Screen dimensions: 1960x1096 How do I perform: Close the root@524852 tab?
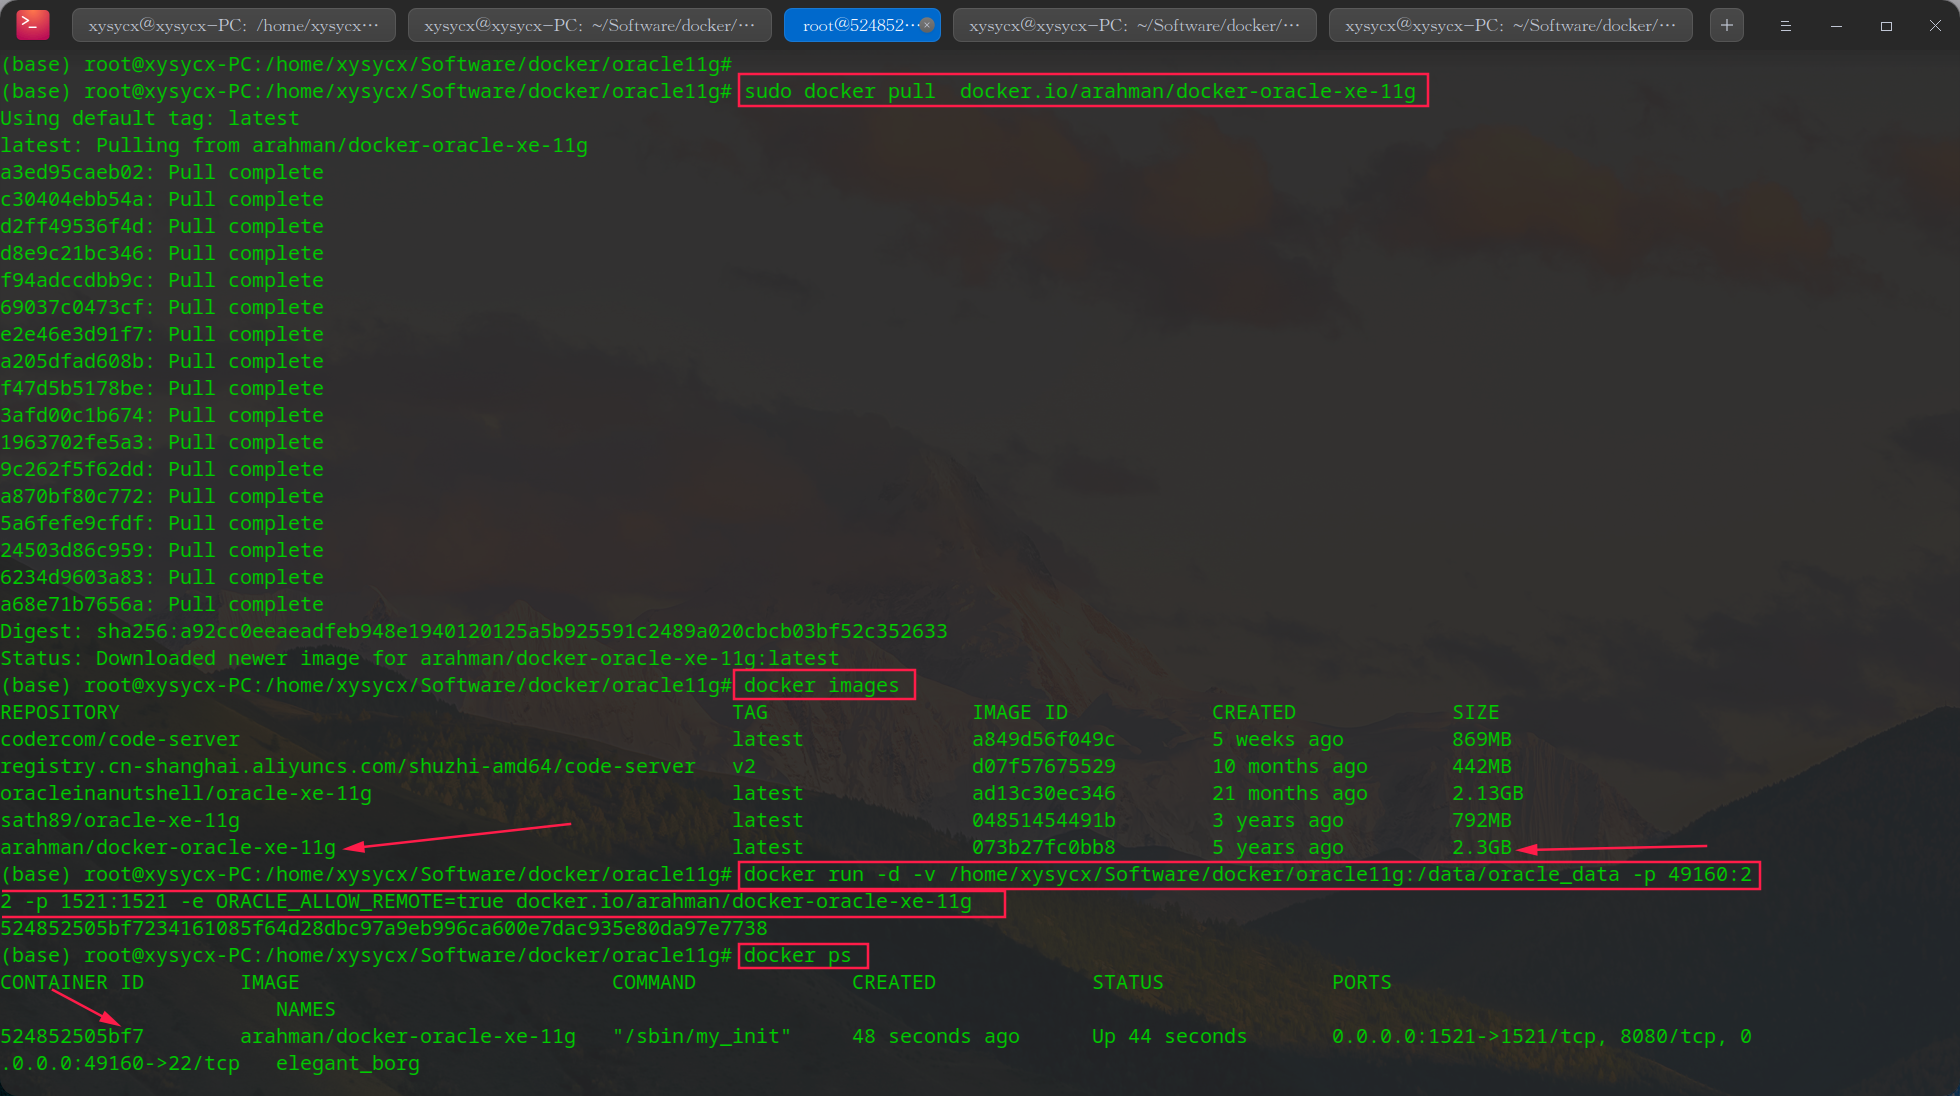click(x=927, y=25)
